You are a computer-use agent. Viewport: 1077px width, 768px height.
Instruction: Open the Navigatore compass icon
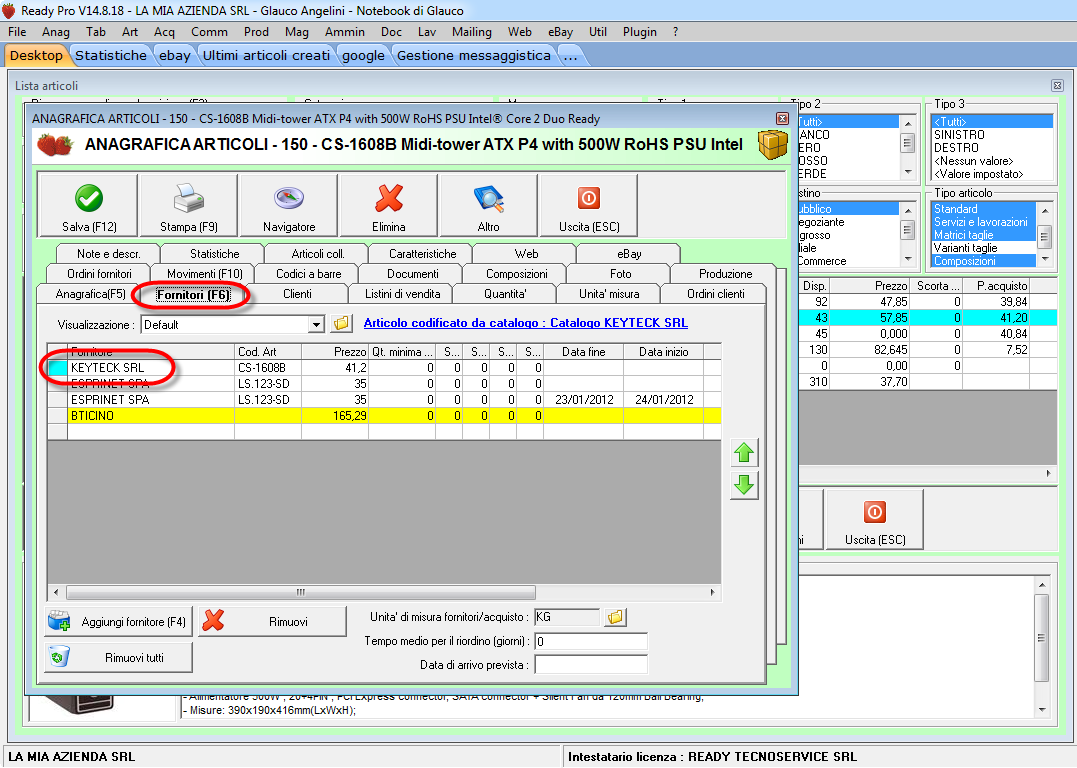coord(288,199)
